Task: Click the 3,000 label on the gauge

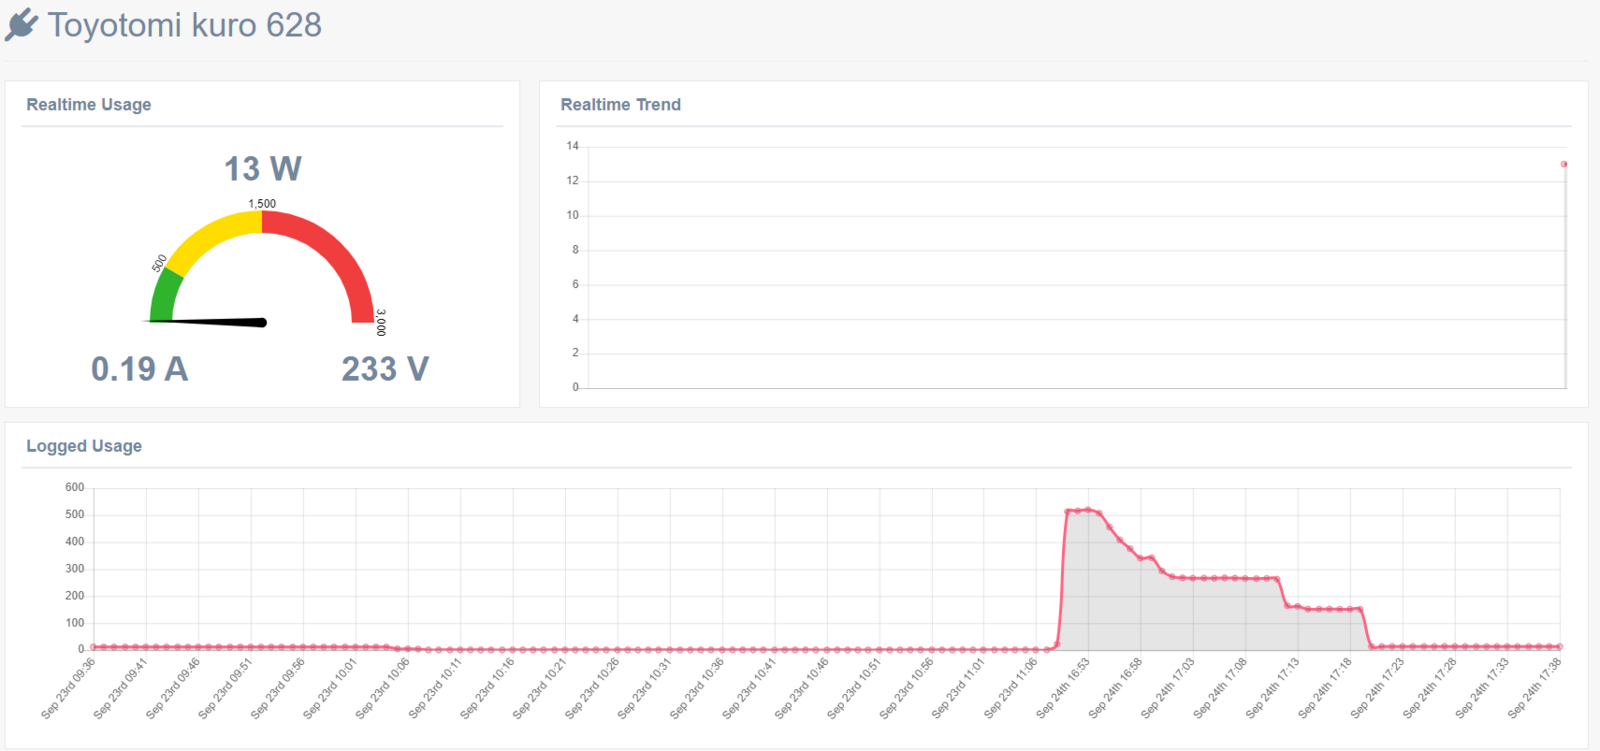Action: click(381, 322)
